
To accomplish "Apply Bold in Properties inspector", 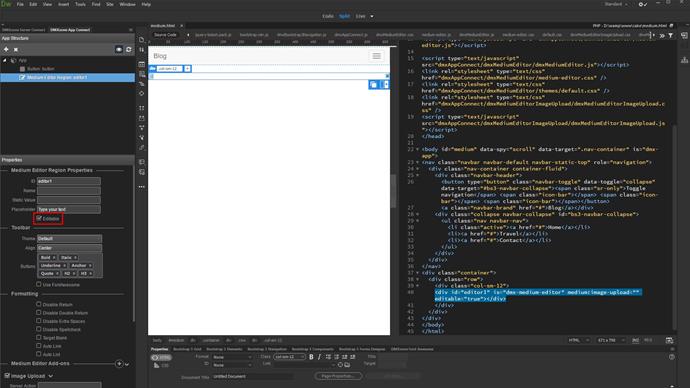I will 311,357.
